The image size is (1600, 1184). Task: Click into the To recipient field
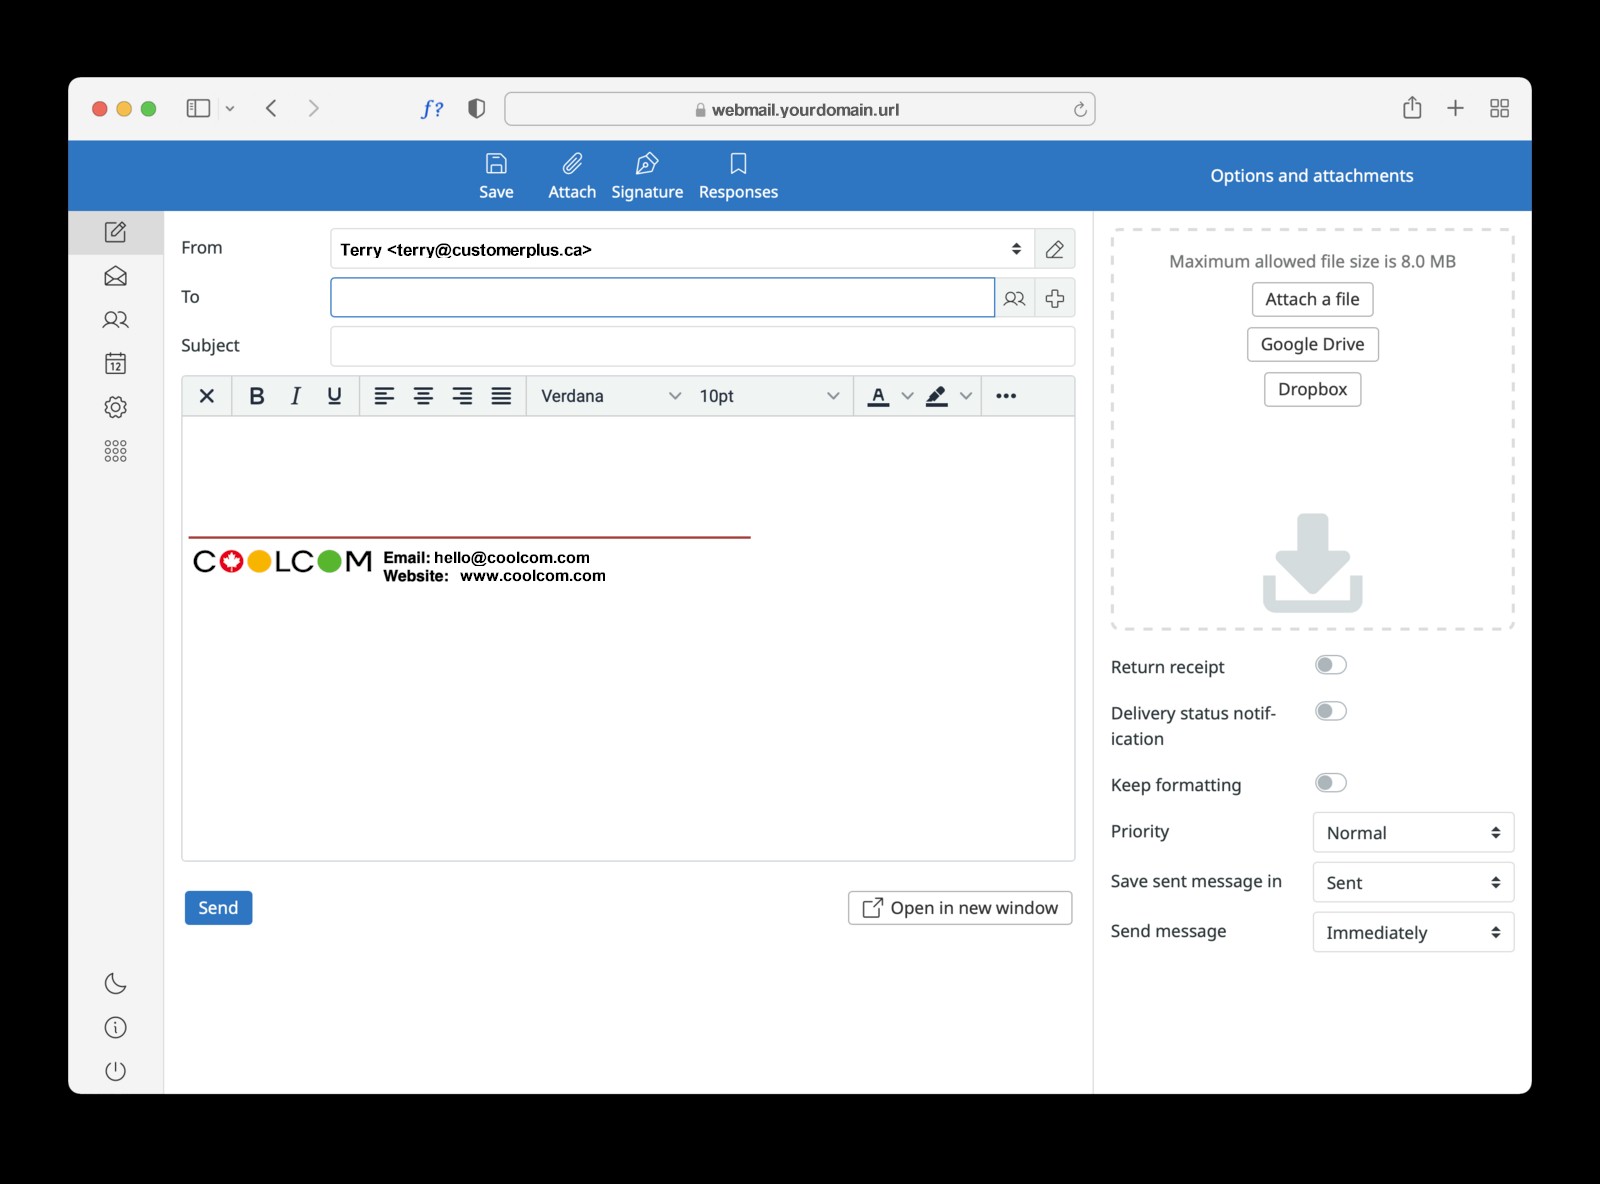pos(663,298)
